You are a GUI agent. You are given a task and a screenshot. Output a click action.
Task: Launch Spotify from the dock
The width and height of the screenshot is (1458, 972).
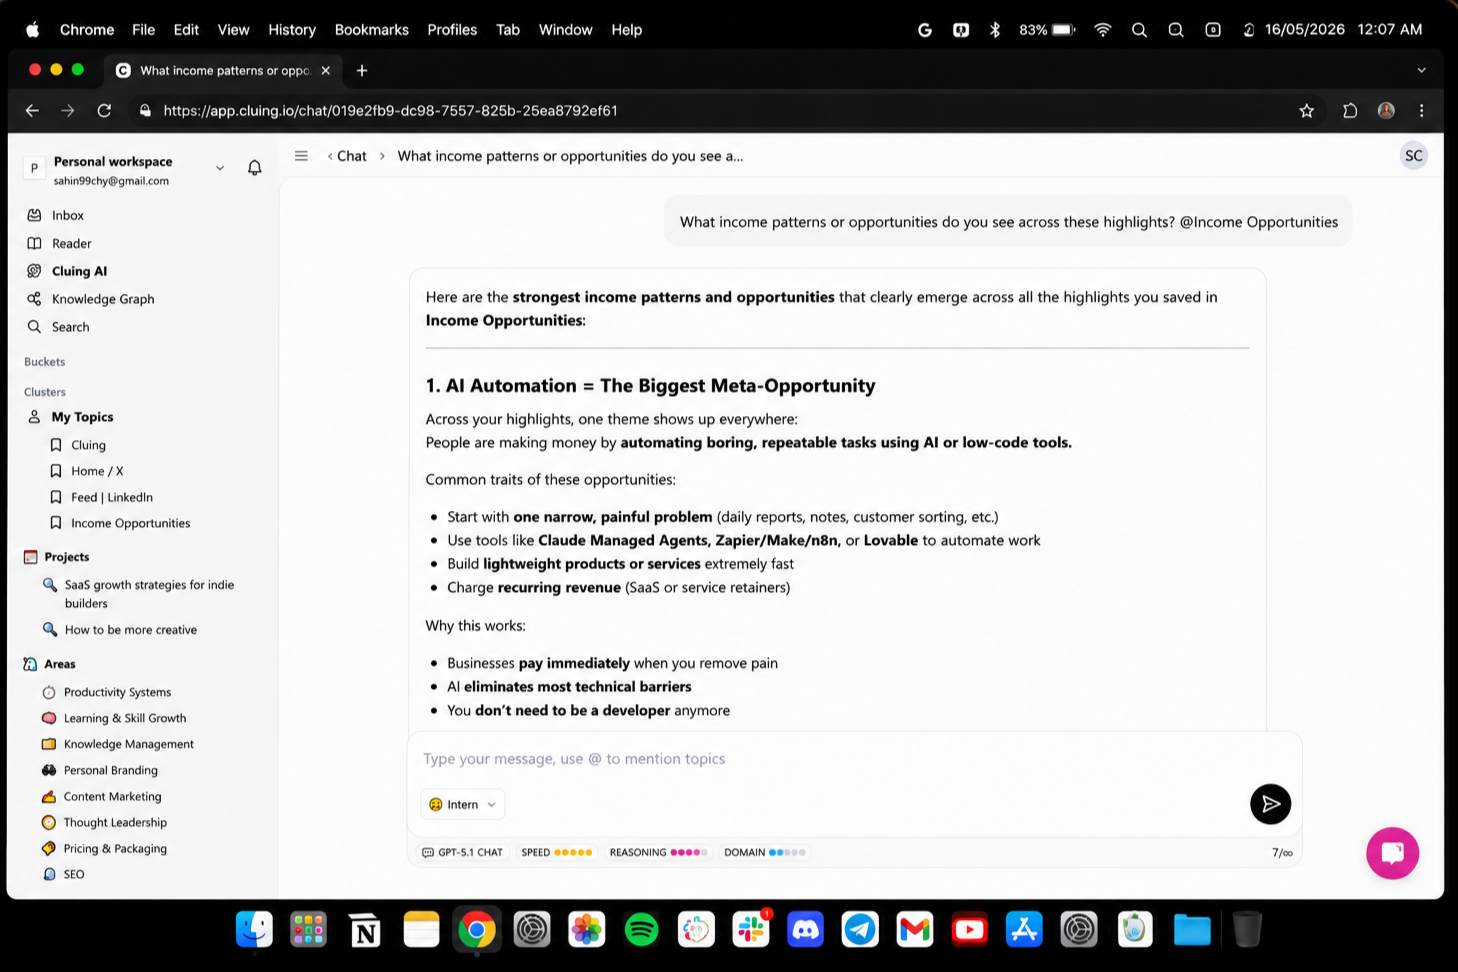tap(641, 930)
